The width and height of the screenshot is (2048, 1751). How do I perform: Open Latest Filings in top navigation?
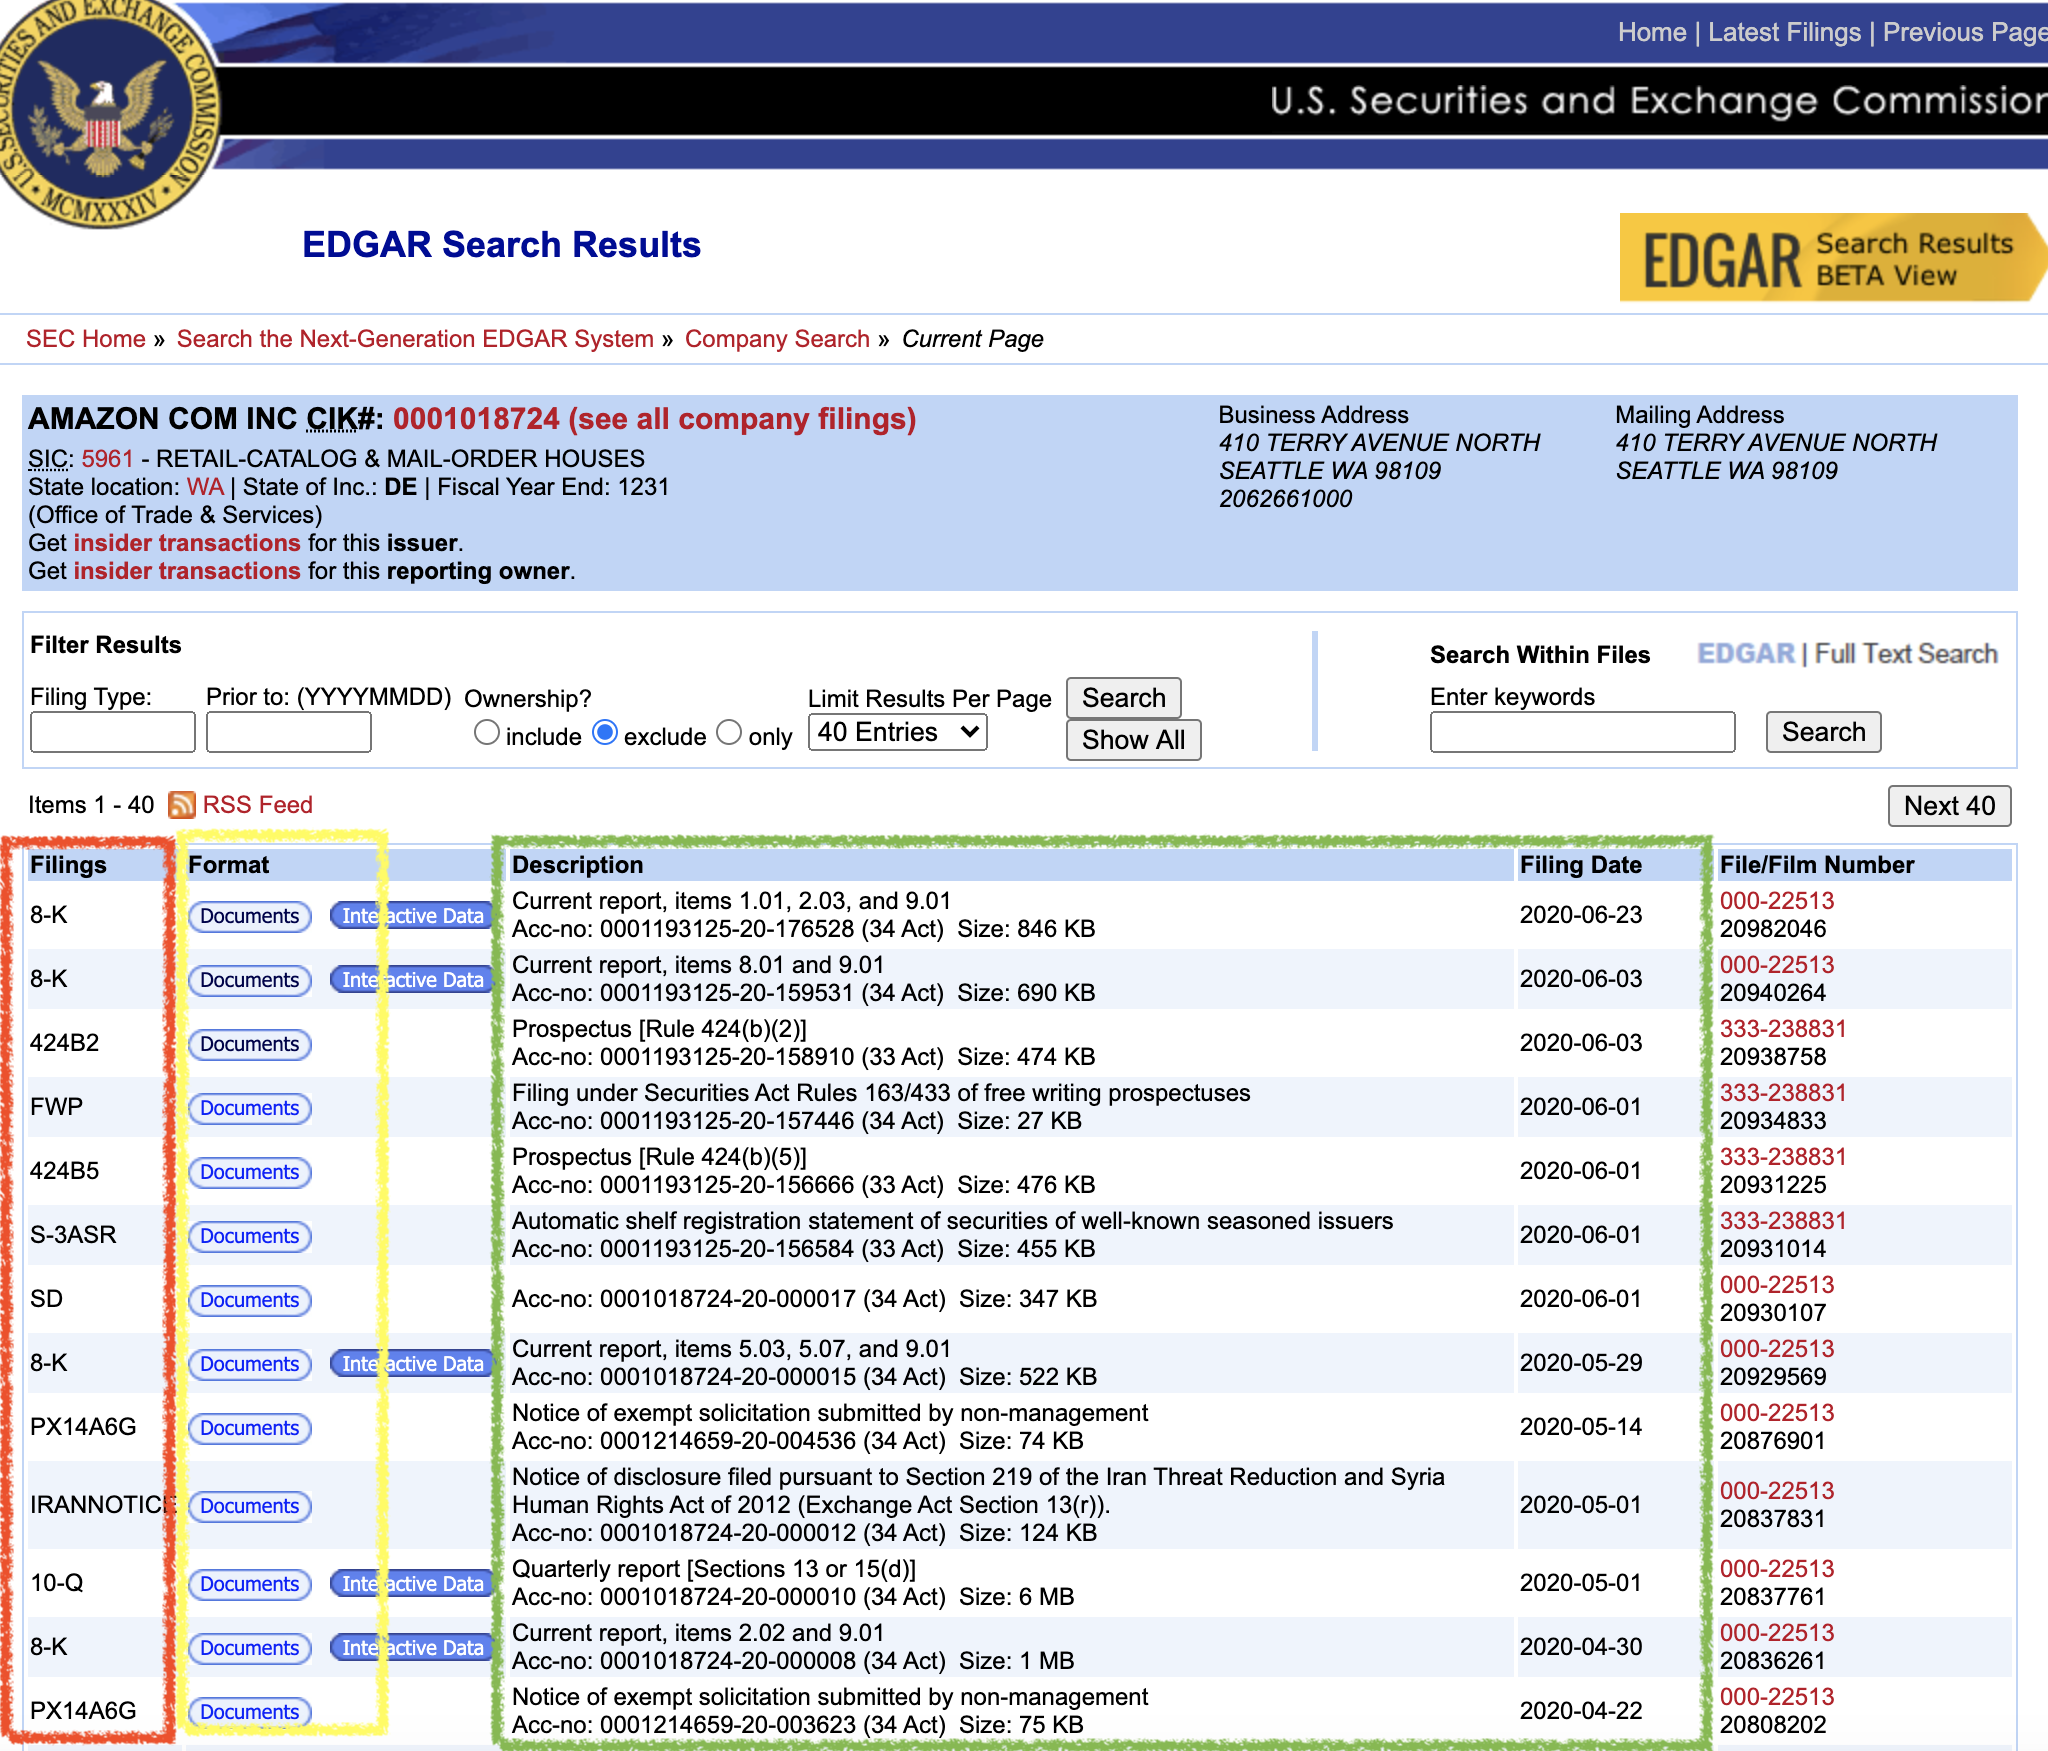coord(1784,32)
